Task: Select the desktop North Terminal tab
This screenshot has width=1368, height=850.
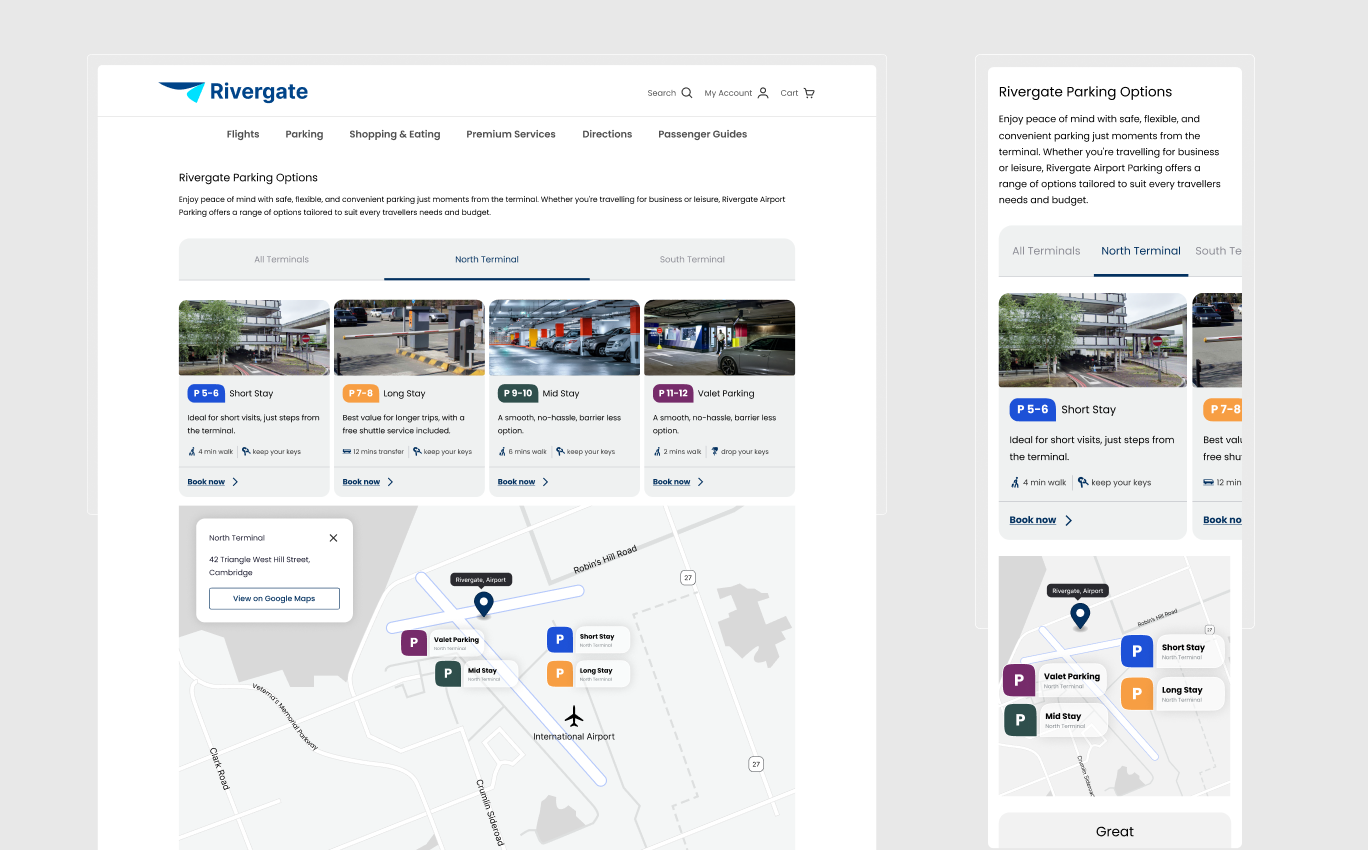Action: click(487, 259)
